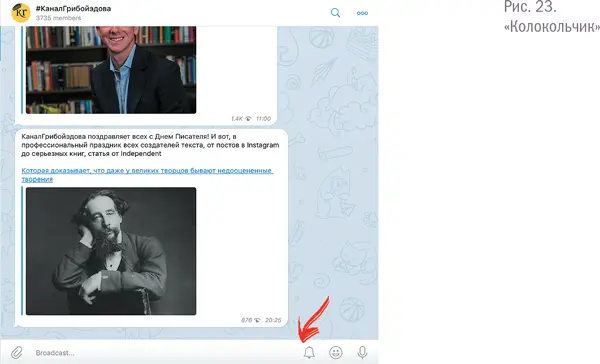Open the bookshelf man photo preview

click(x=111, y=70)
